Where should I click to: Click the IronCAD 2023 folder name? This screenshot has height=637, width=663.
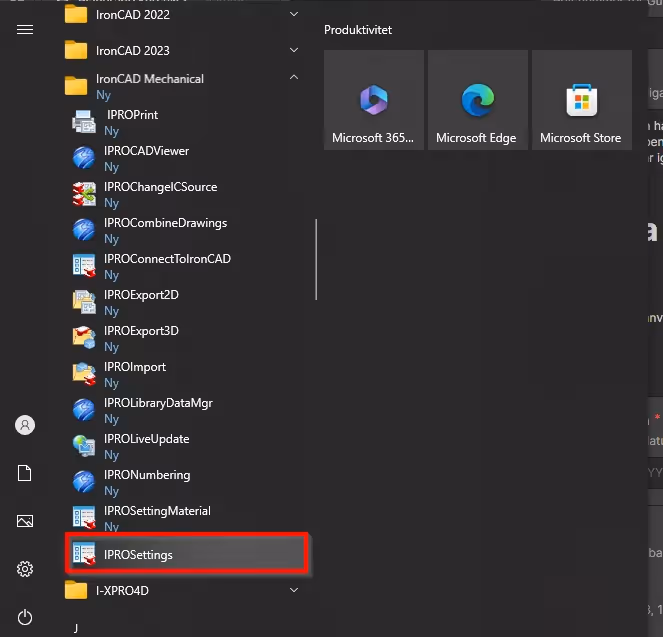[x=133, y=51]
